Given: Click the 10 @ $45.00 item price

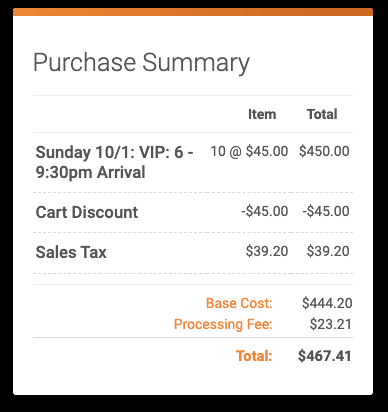Looking at the screenshot, I should pos(249,151).
